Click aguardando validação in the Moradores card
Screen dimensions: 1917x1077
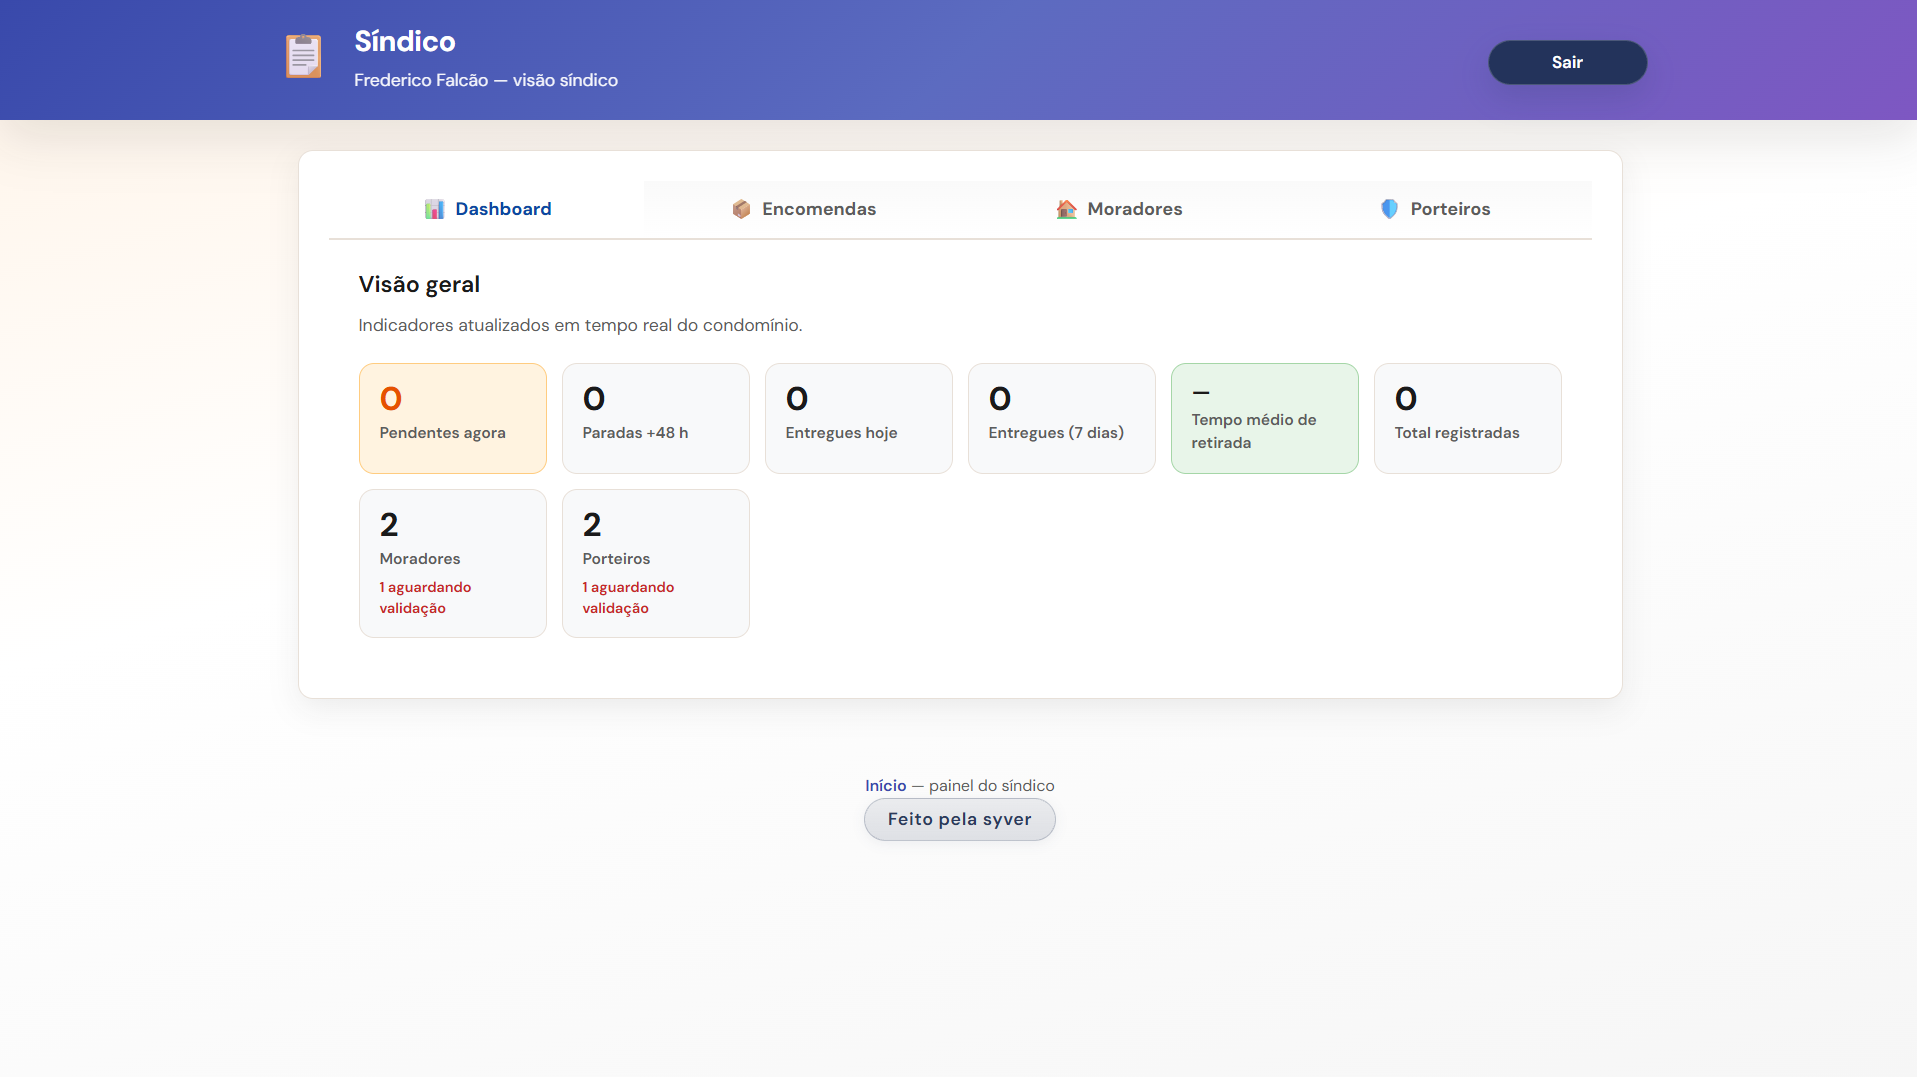(425, 597)
